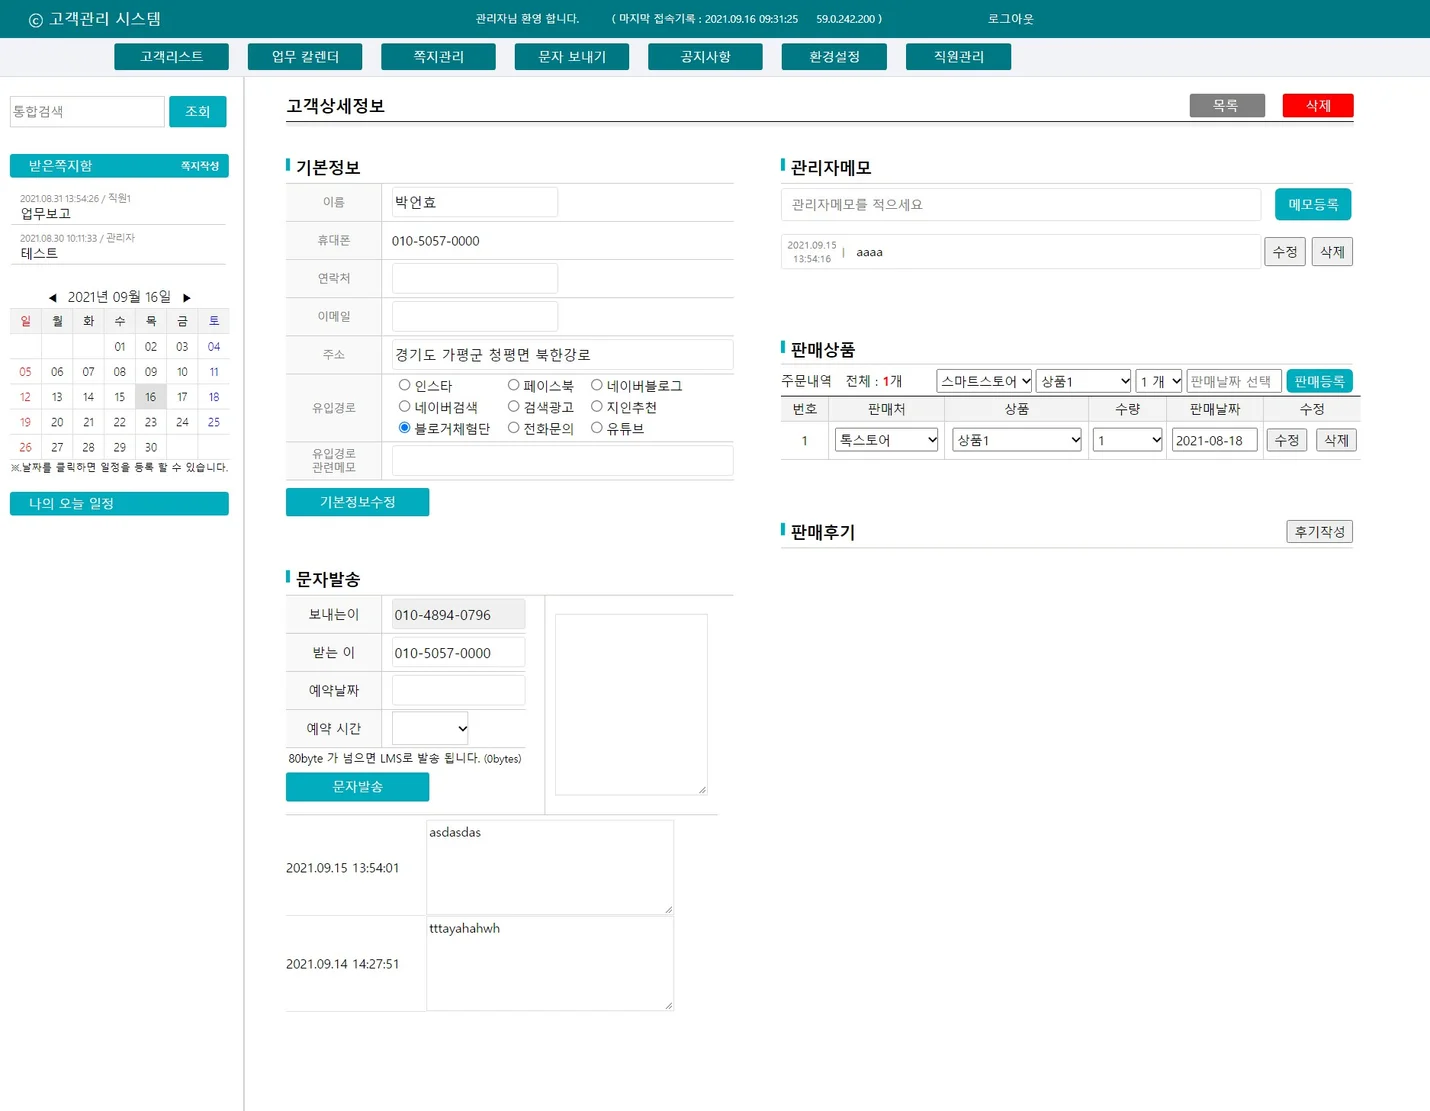Open the 공지사항 menu
The width and height of the screenshot is (1430, 1111).
[x=705, y=57]
